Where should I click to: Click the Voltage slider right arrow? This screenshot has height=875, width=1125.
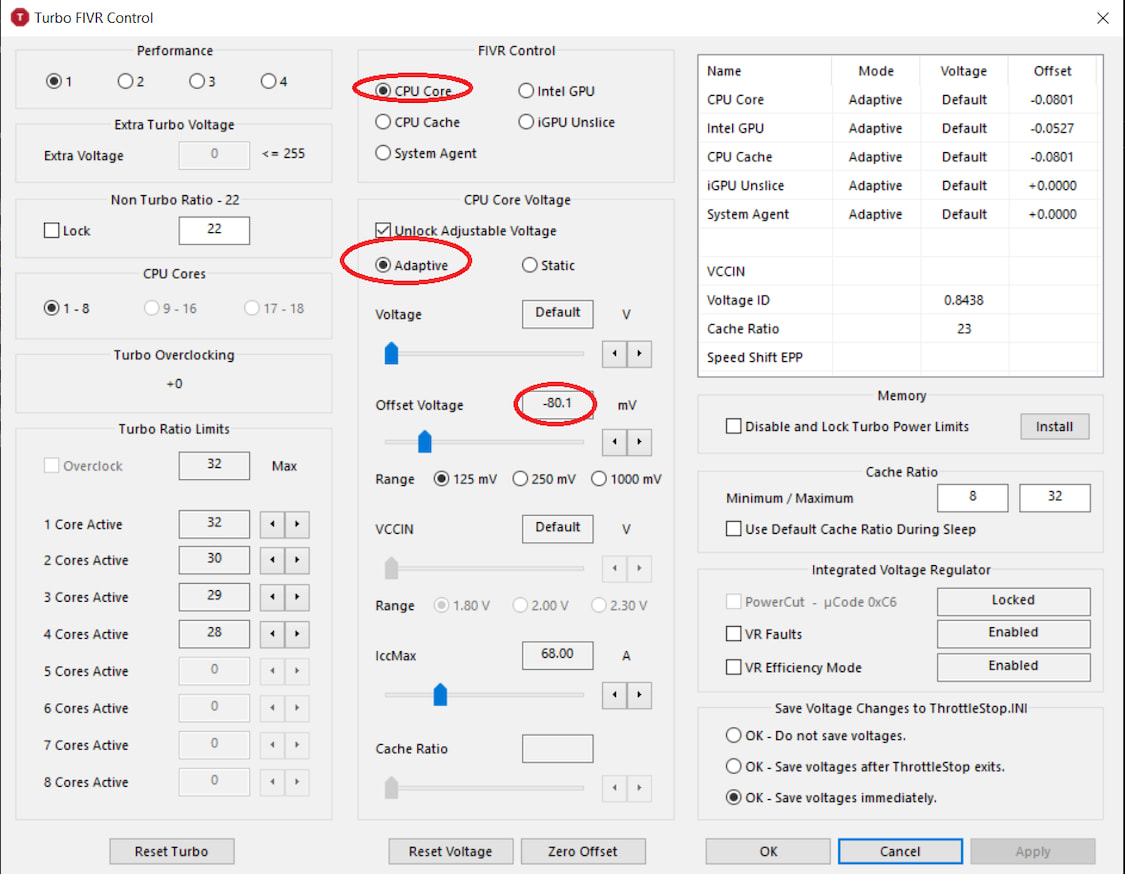click(639, 354)
